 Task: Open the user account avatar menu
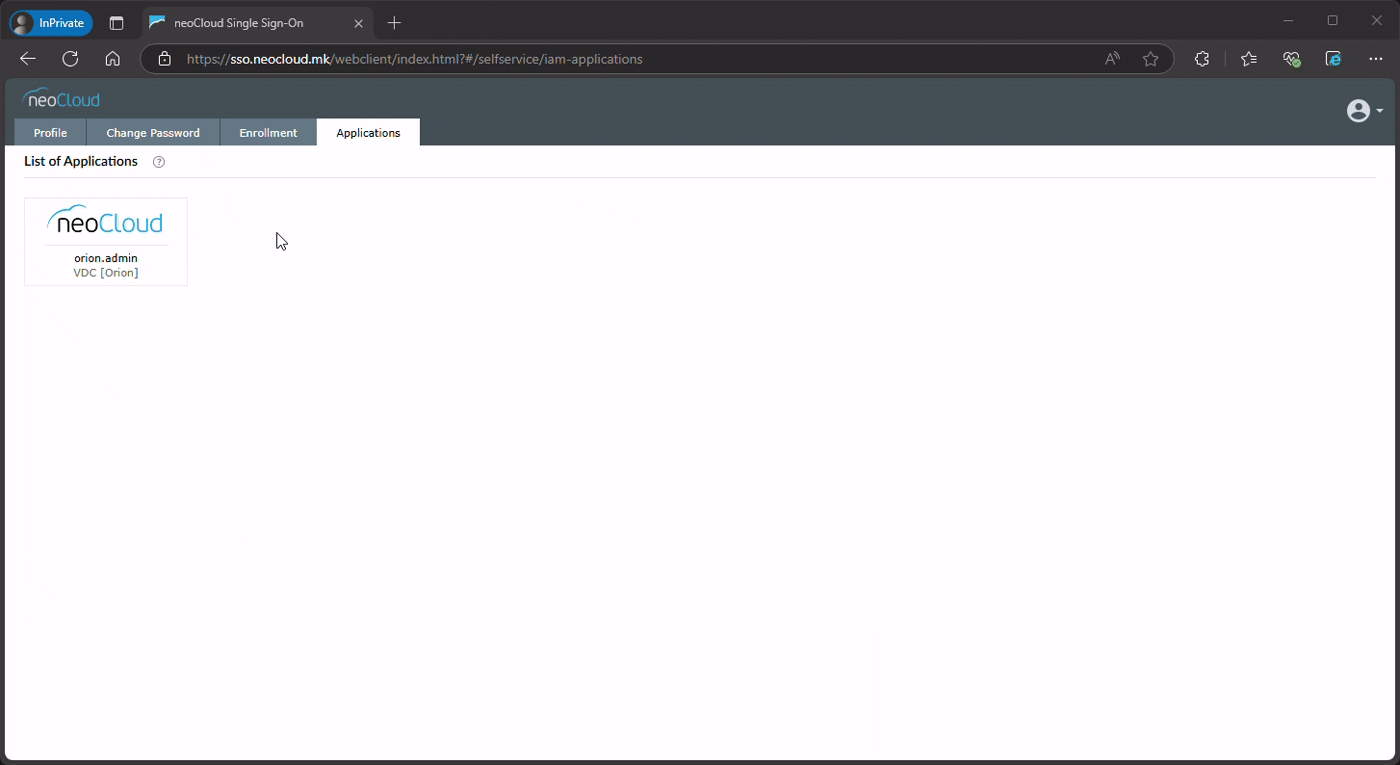tap(1363, 111)
